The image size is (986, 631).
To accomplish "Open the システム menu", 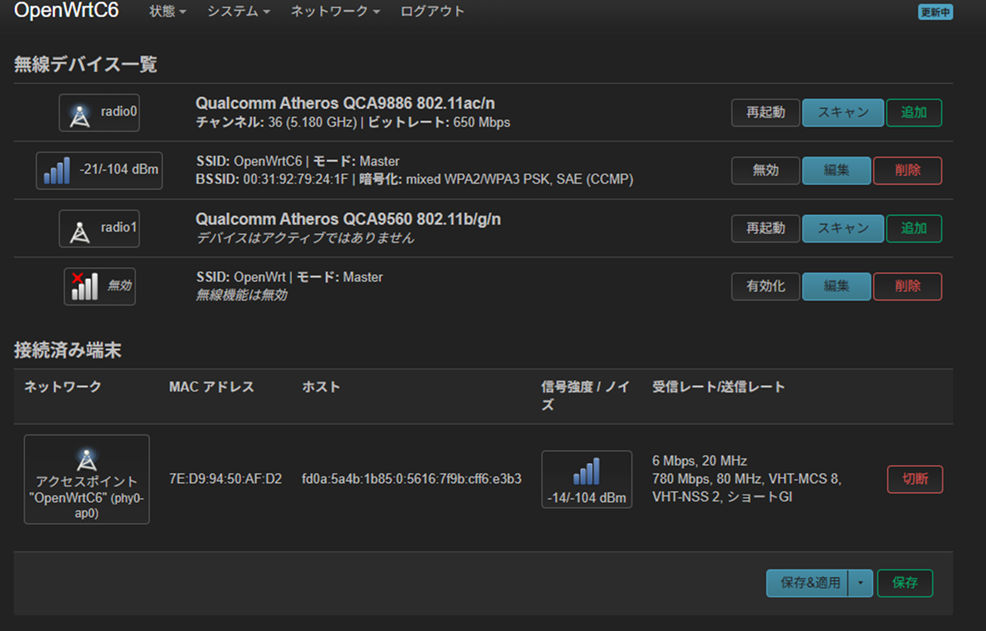I will pyautogui.click(x=238, y=11).
